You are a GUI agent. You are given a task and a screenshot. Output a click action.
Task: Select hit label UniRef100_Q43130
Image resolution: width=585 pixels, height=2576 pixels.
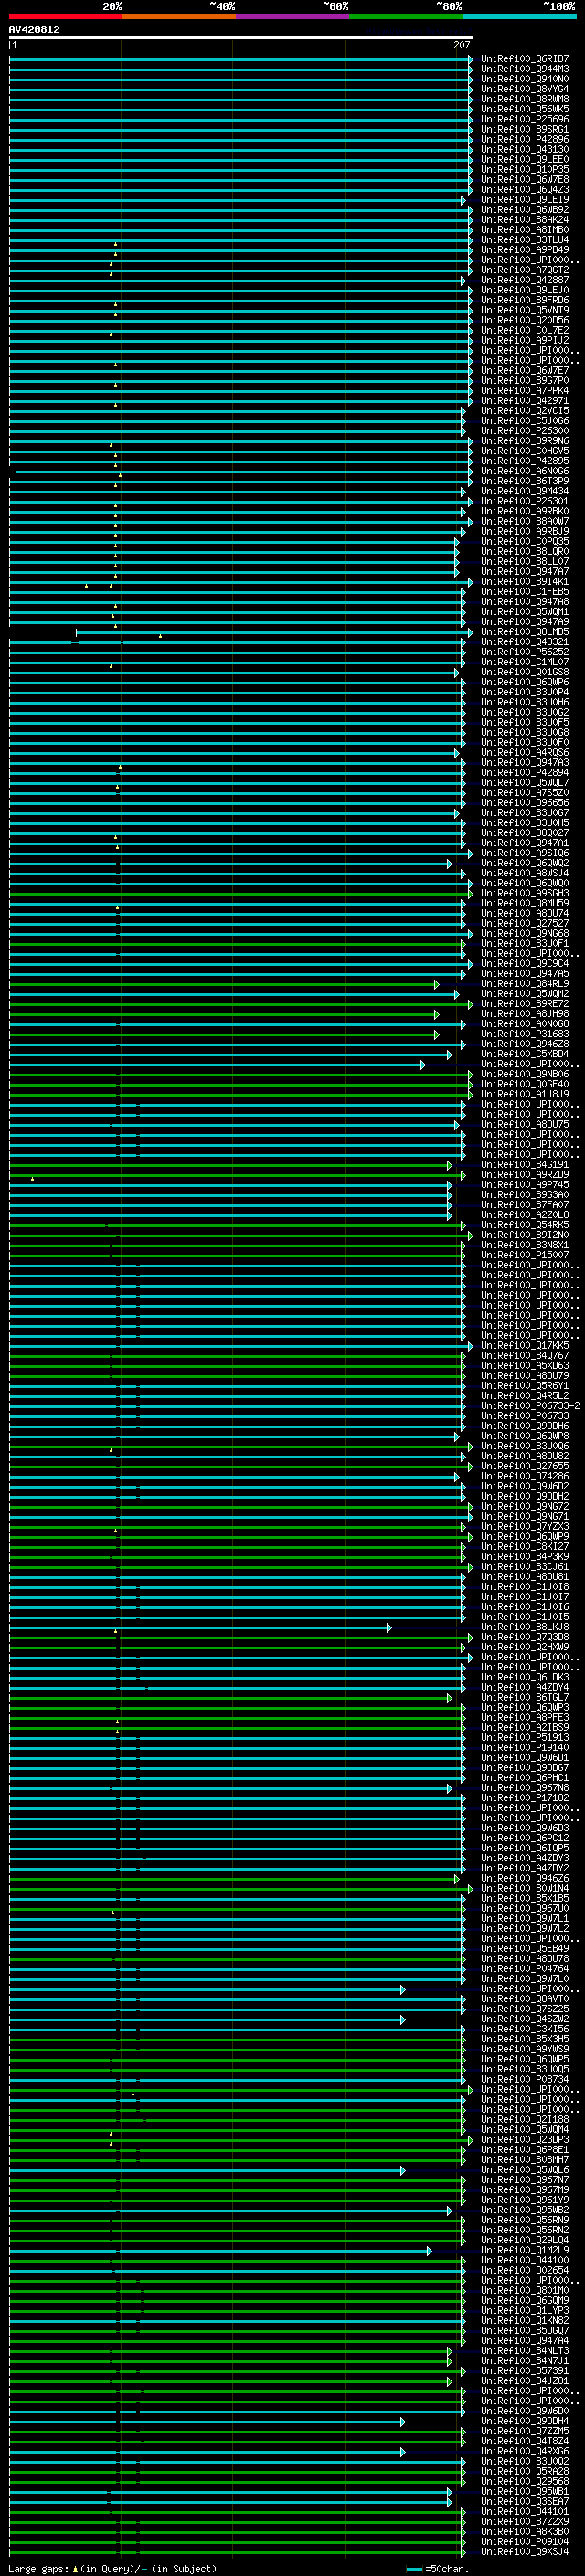[525, 149]
